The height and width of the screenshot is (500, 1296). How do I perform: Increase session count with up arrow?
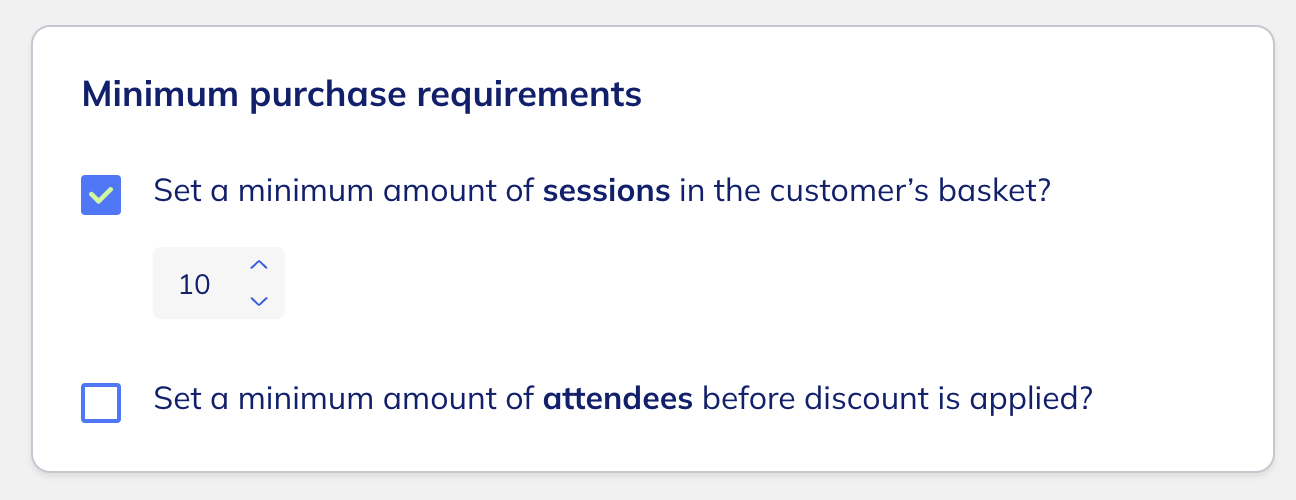tap(259, 265)
